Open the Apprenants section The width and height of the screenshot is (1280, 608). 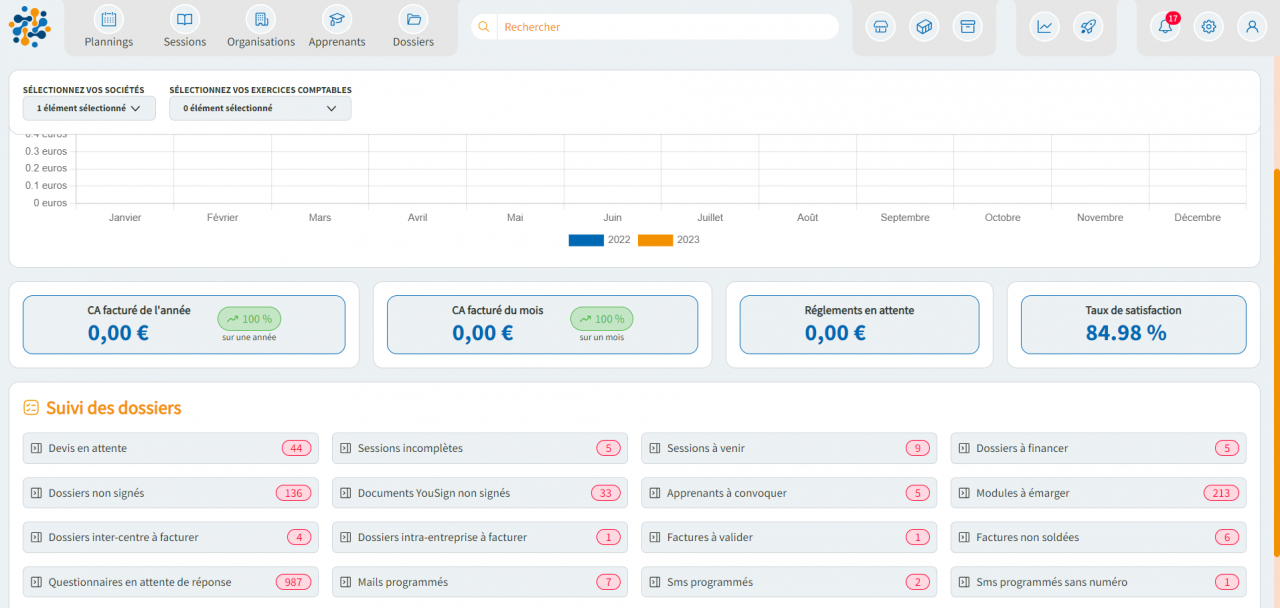(336, 27)
